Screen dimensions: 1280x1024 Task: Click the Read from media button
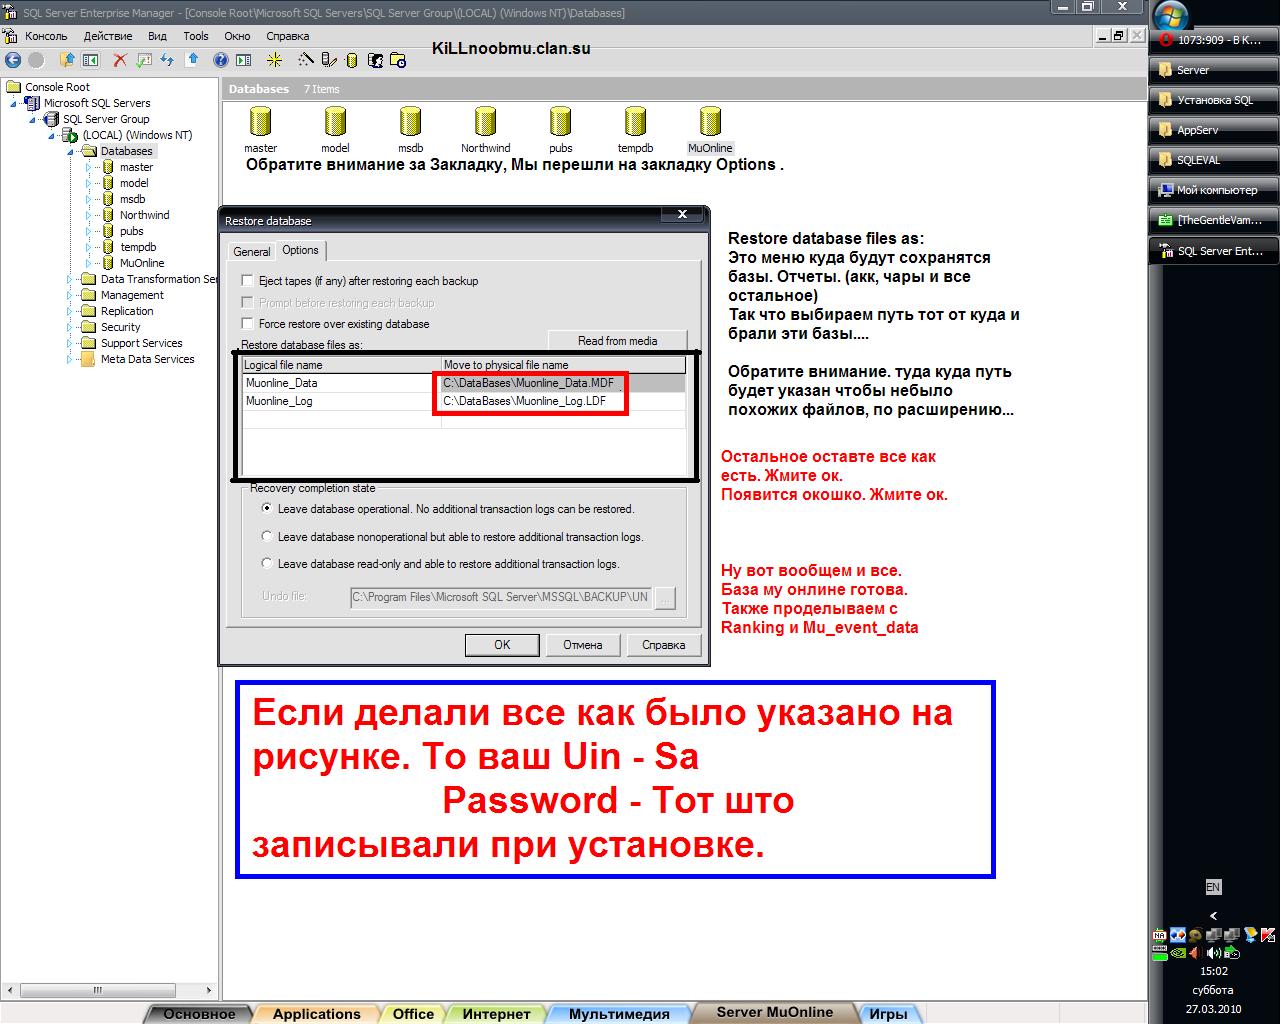[617, 341]
